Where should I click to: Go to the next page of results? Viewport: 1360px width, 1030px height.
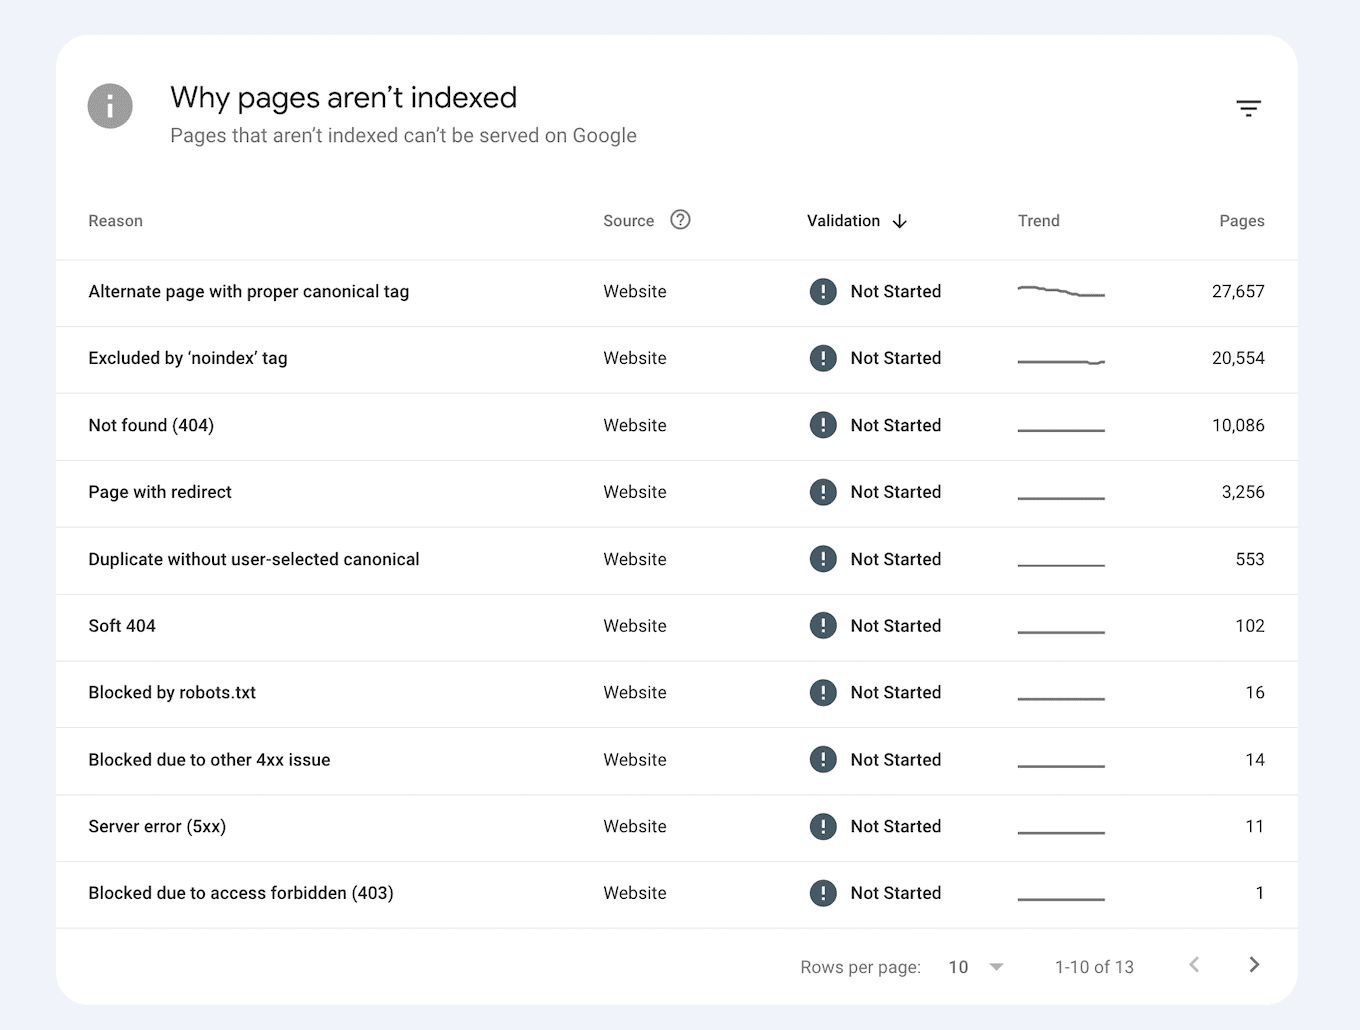click(1254, 965)
